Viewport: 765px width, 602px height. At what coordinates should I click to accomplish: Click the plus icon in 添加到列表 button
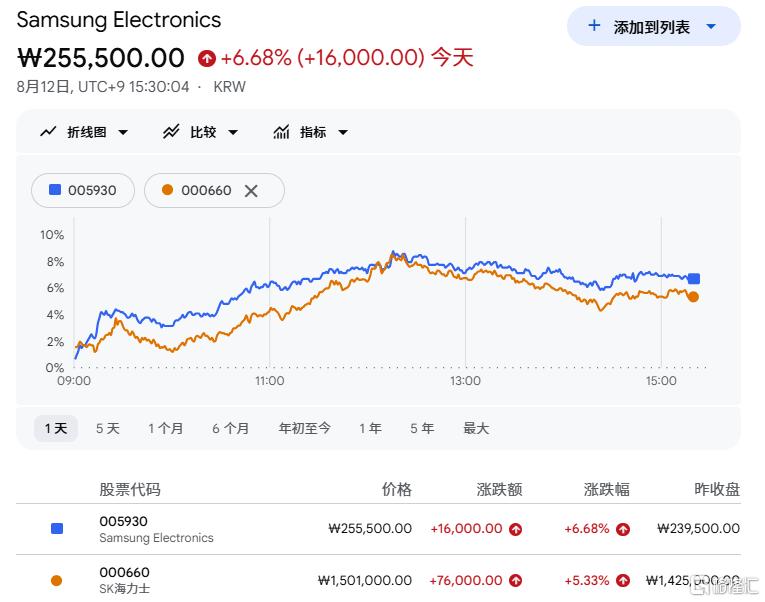[594, 25]
